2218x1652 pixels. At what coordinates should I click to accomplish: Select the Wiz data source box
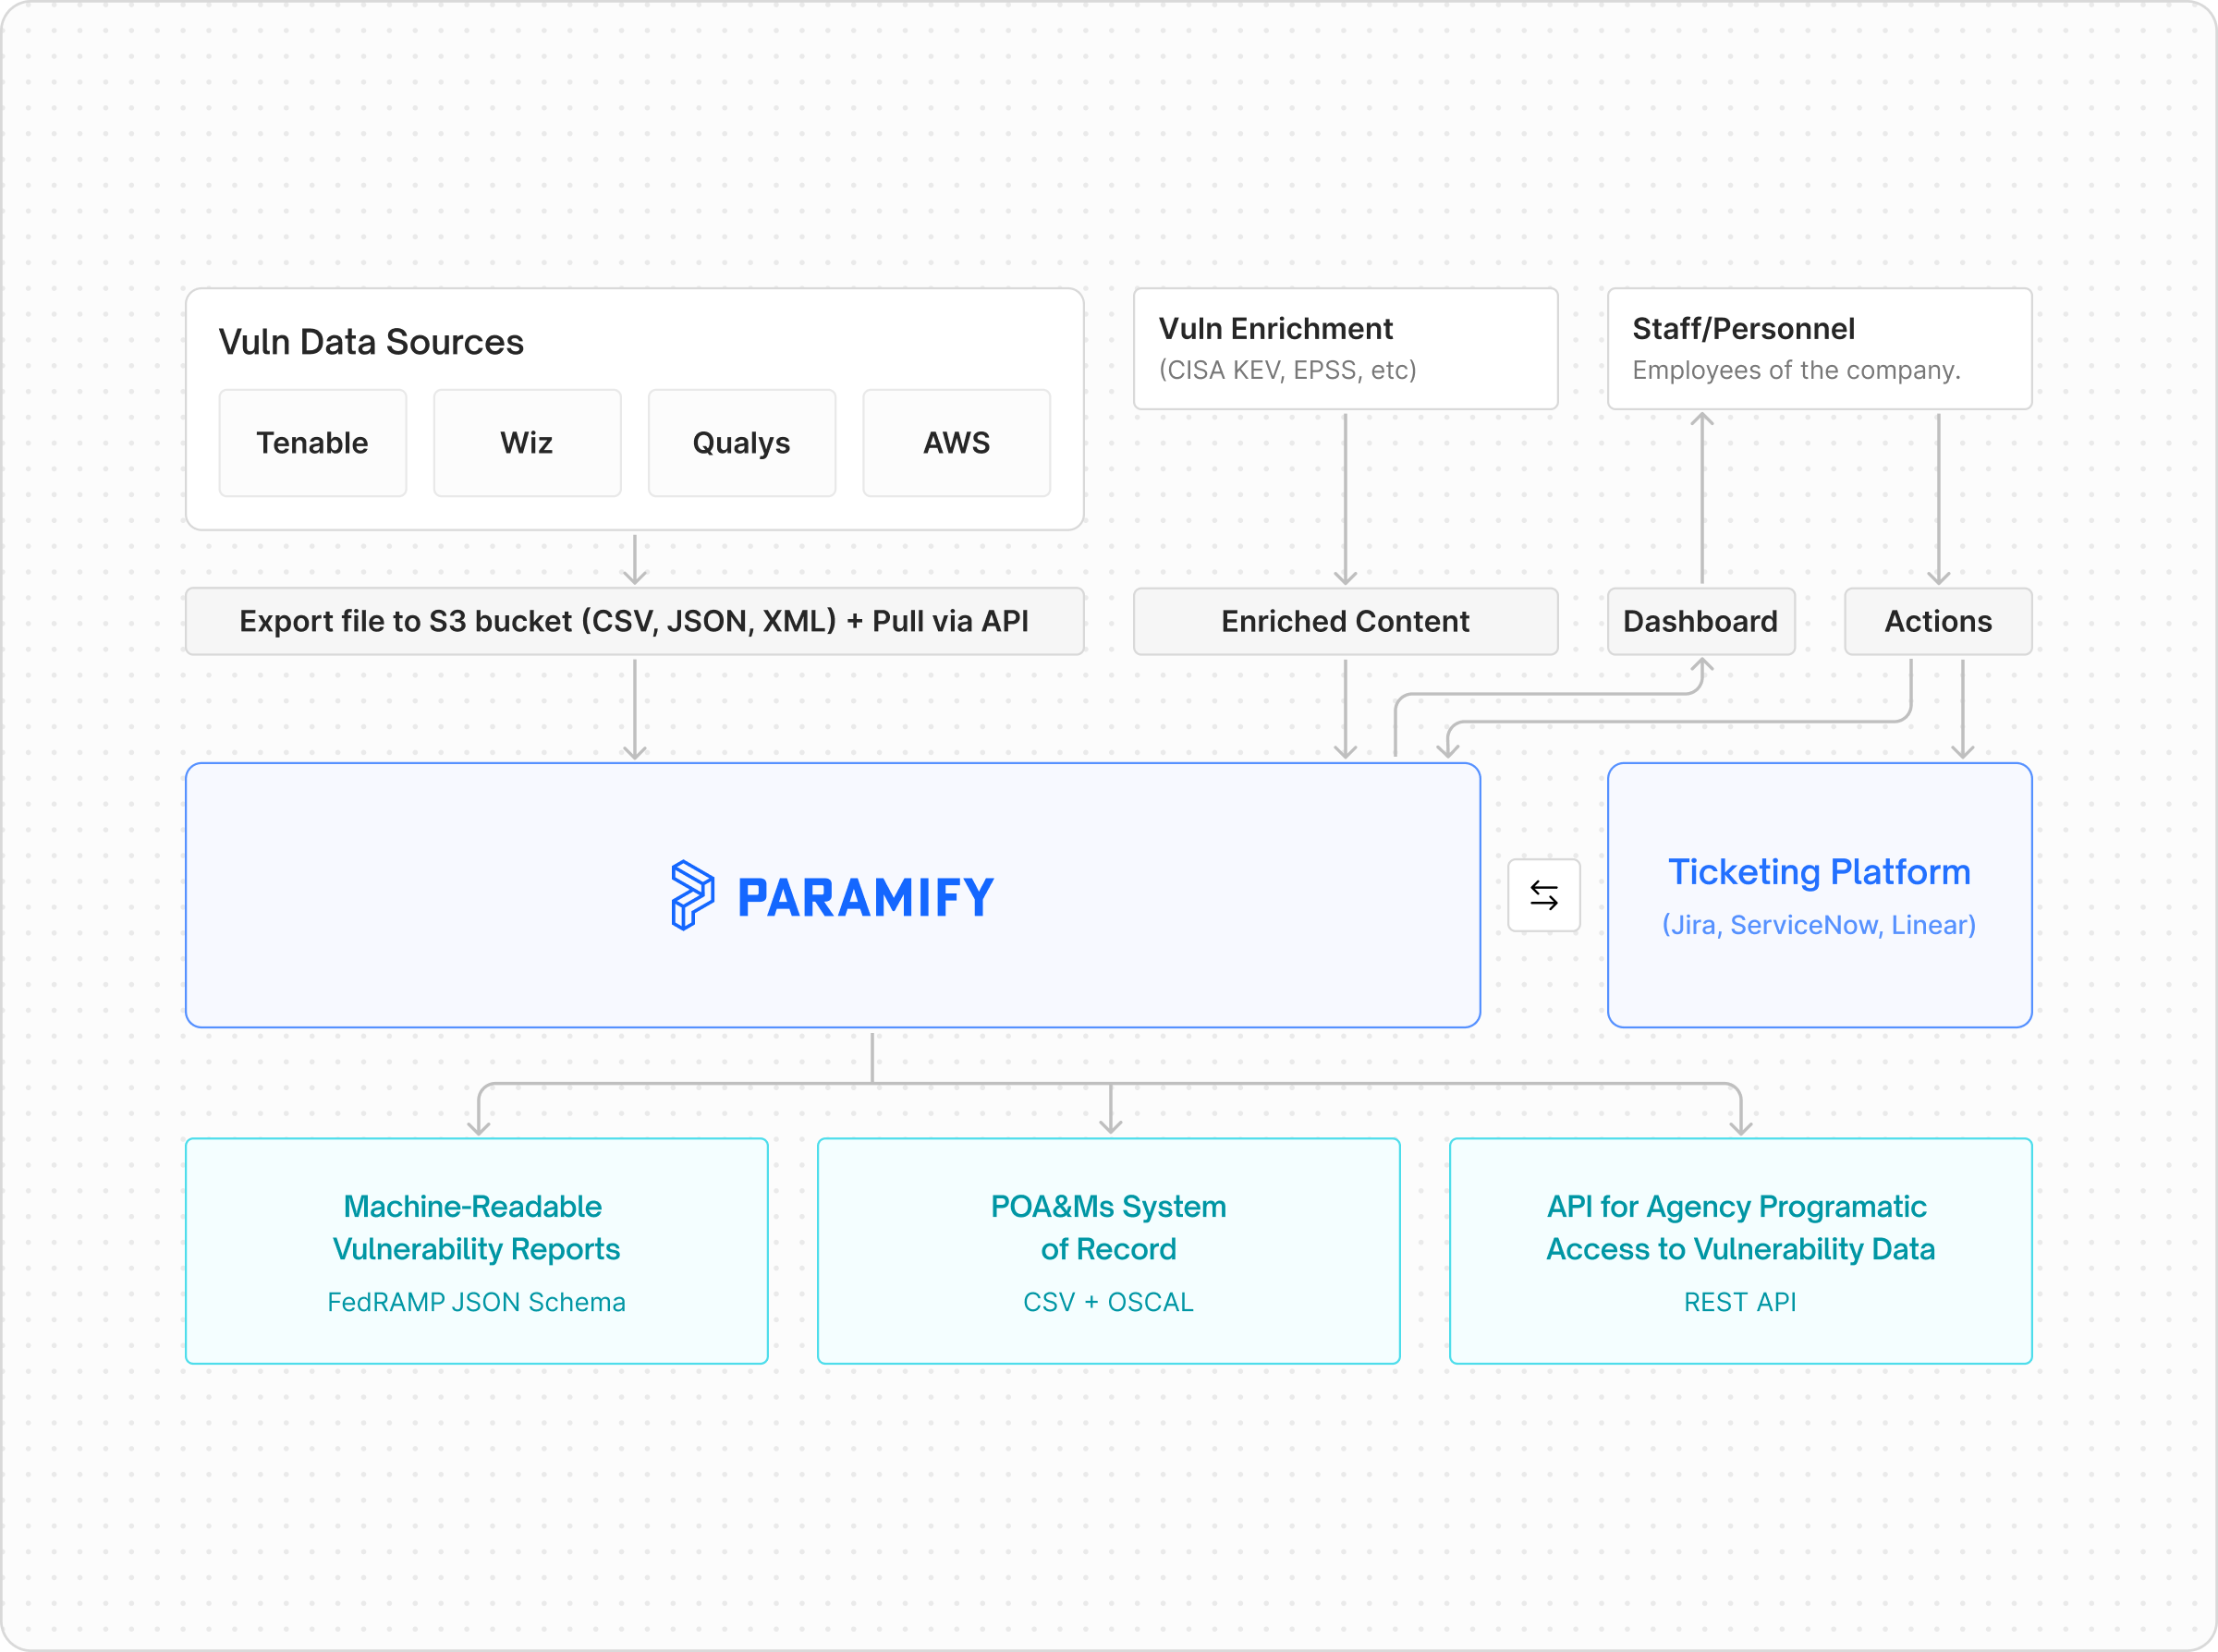pyautogui.click(x=527, y=443)
